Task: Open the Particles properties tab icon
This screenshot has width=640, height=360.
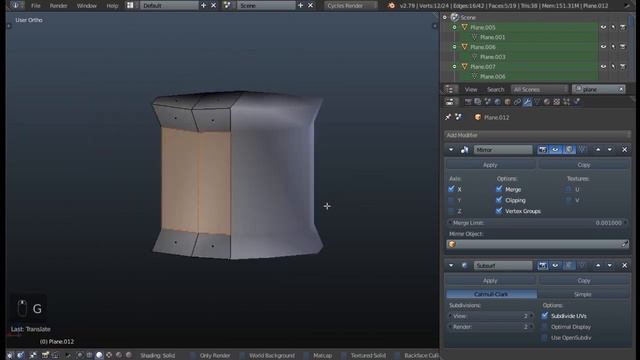Action: 567,102
